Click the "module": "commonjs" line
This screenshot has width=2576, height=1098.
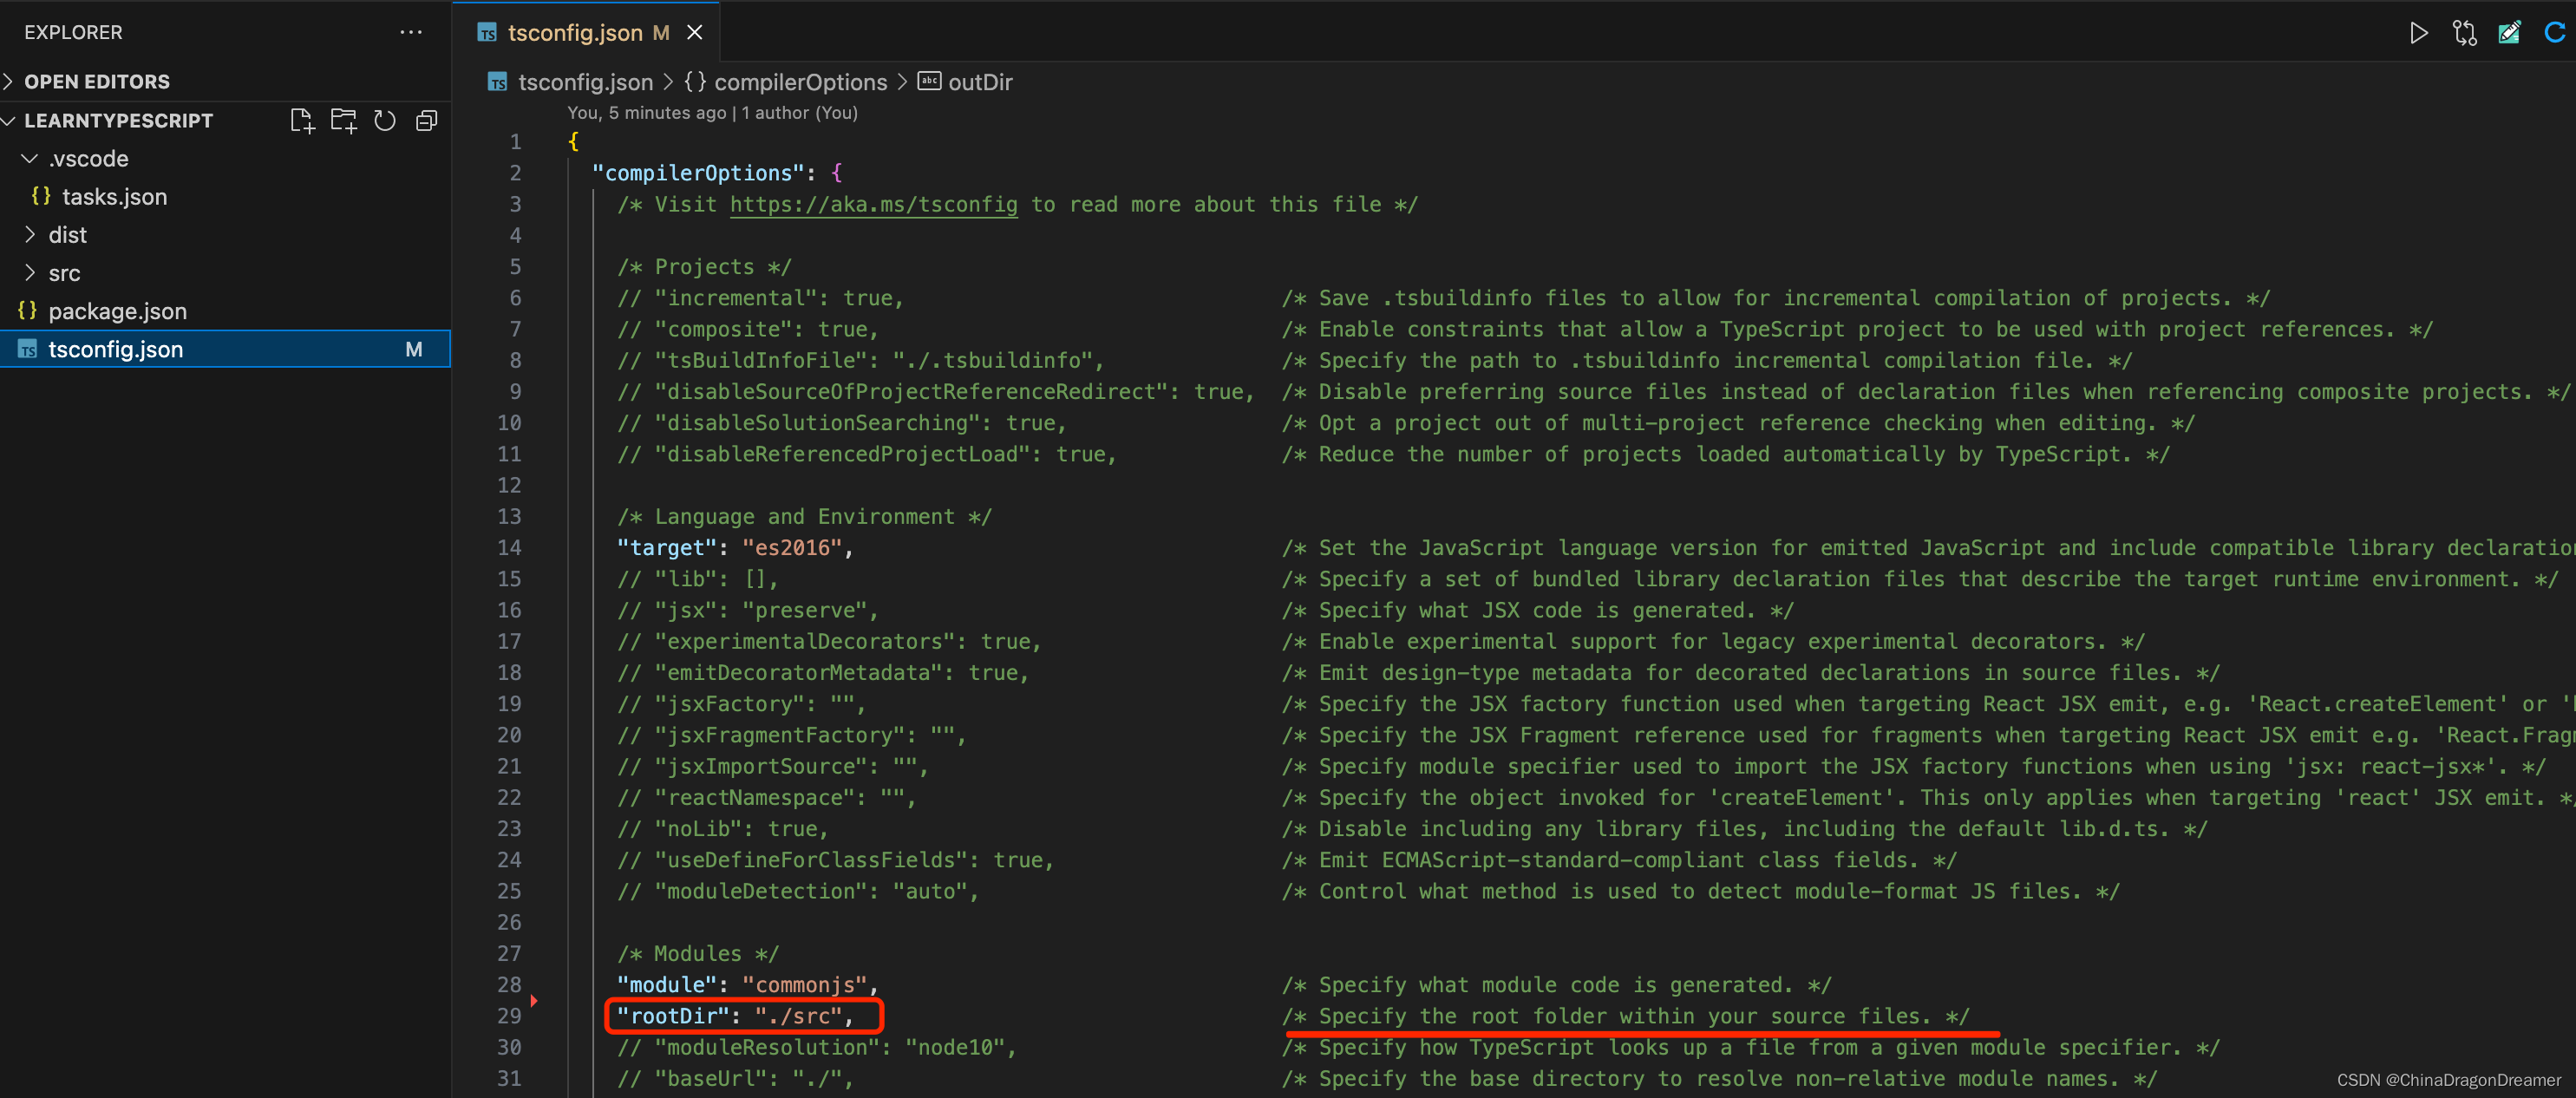747,985
